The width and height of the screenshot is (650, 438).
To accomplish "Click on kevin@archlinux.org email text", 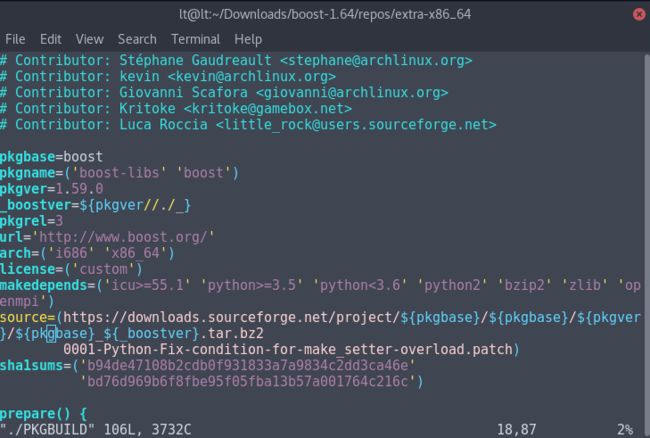I will [x=252, y=77].
